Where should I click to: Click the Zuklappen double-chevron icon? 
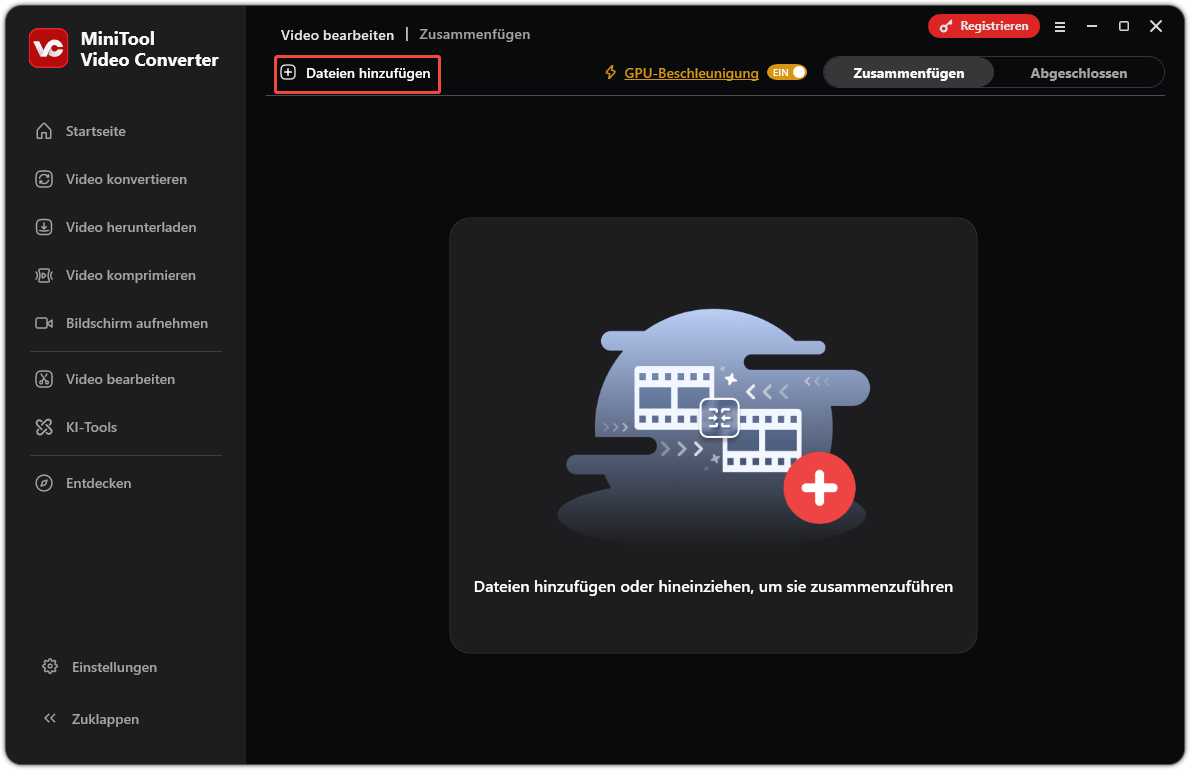tap(50, 718)
